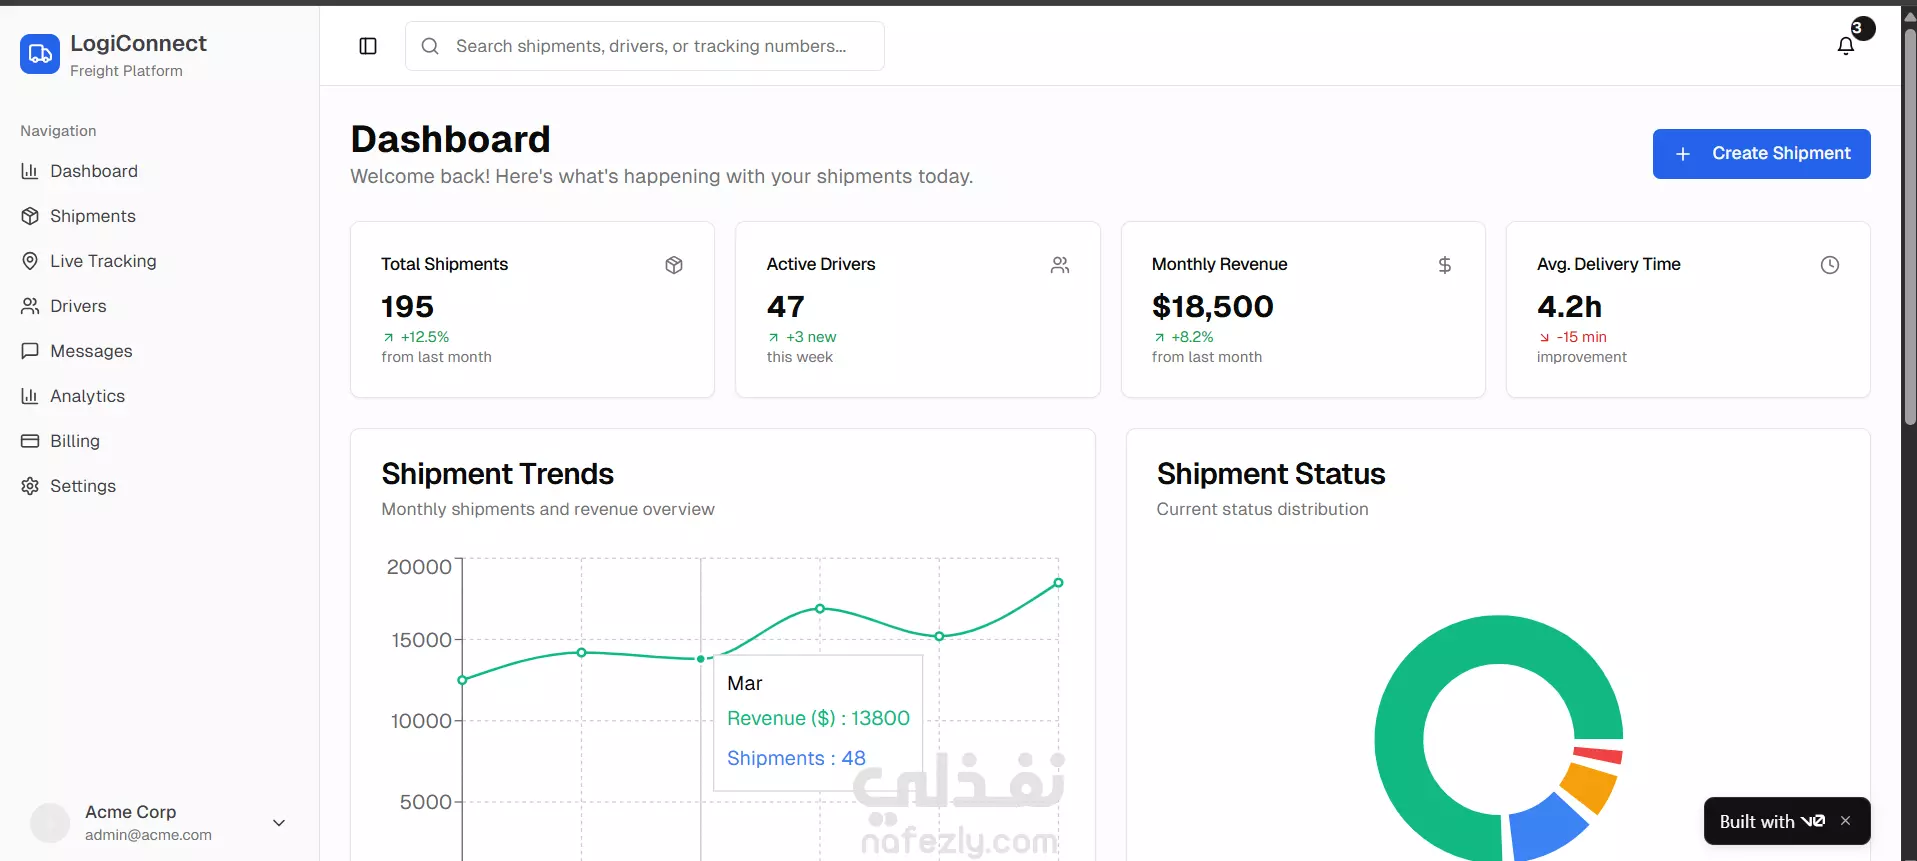Screen dimensions: 1917x861
Task: Open the Analytics page
Action: click(x=87, y=396)
